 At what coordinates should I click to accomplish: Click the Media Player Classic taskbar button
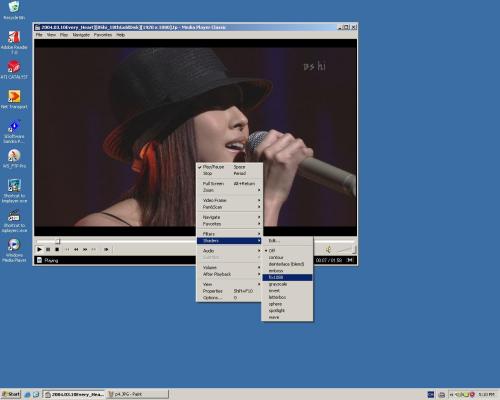click(74, 394)
